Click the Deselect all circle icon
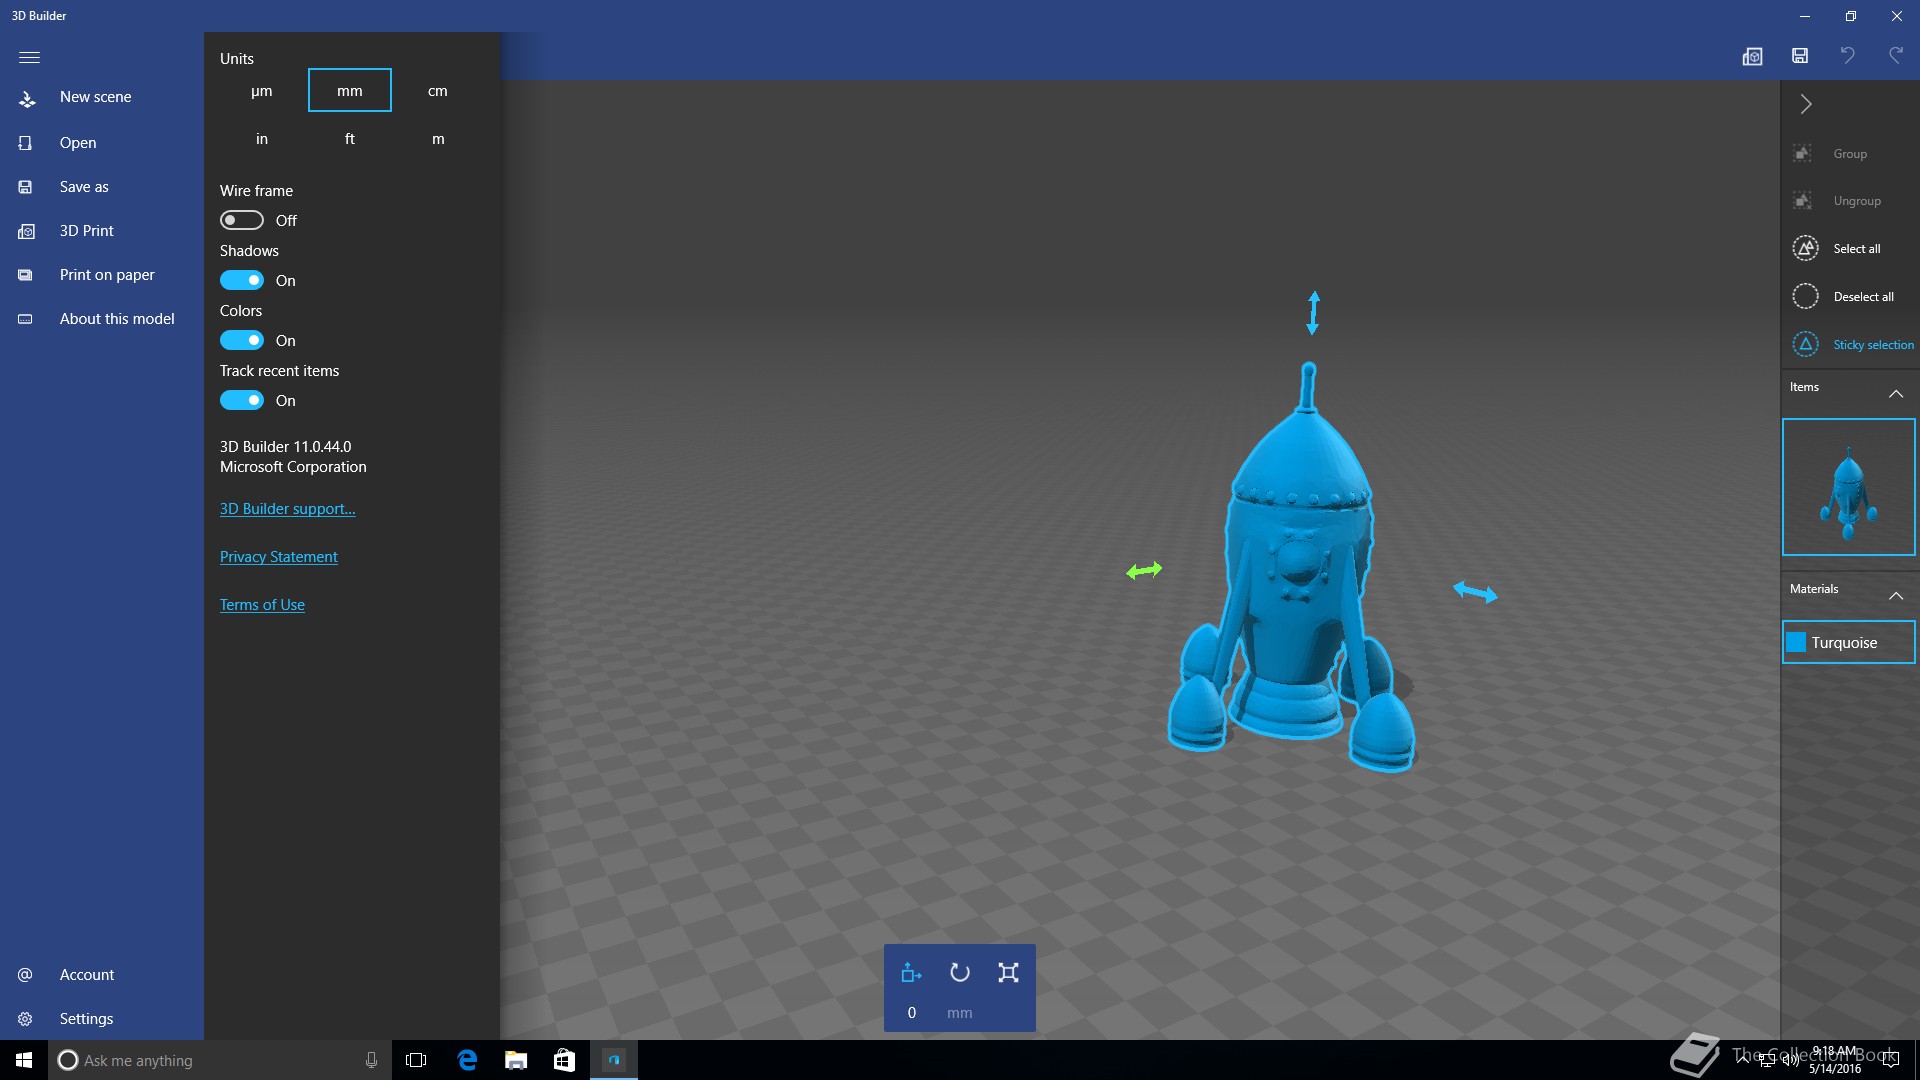 click(x=1805, y=296)
